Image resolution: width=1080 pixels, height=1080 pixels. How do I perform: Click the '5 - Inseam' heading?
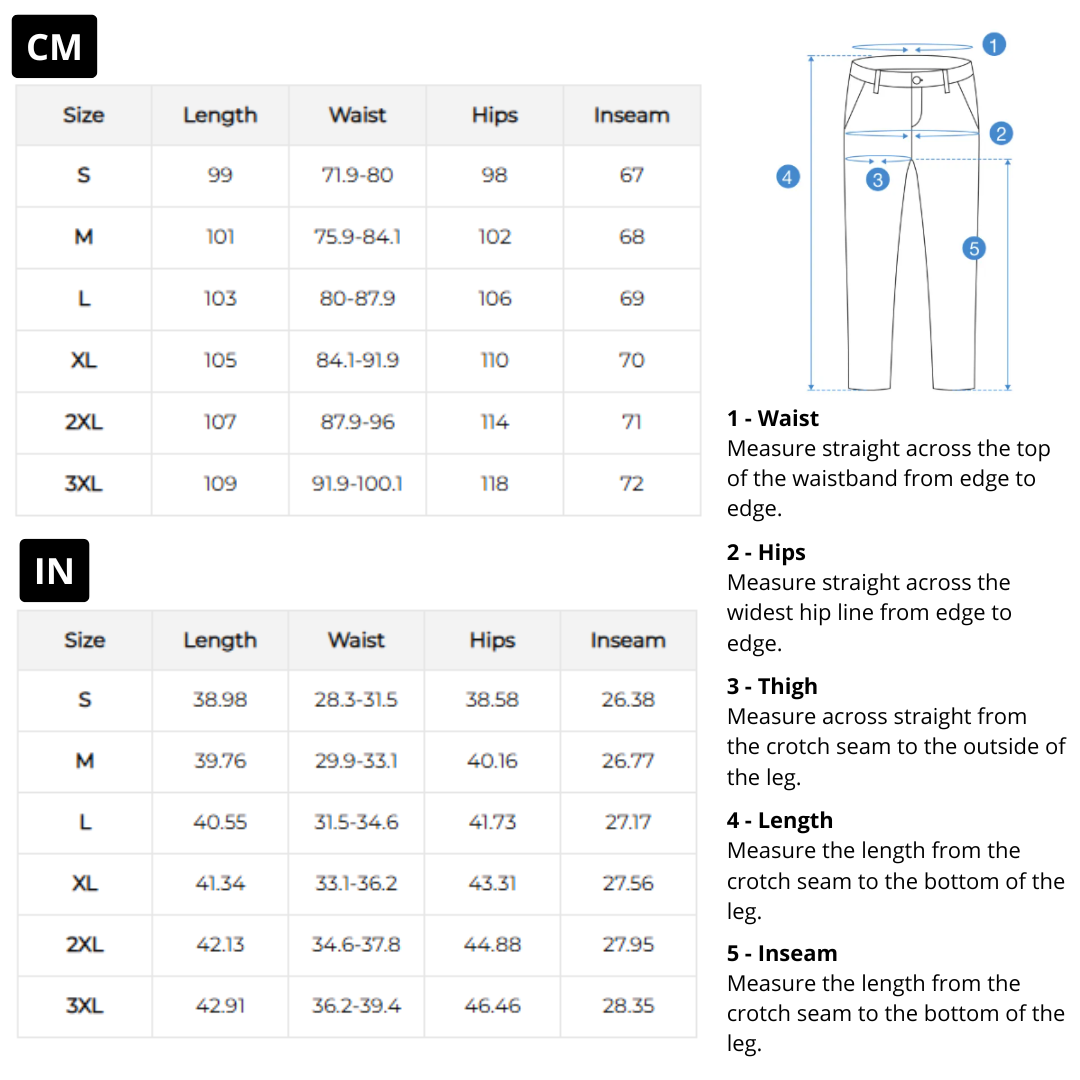pos(782,953)
